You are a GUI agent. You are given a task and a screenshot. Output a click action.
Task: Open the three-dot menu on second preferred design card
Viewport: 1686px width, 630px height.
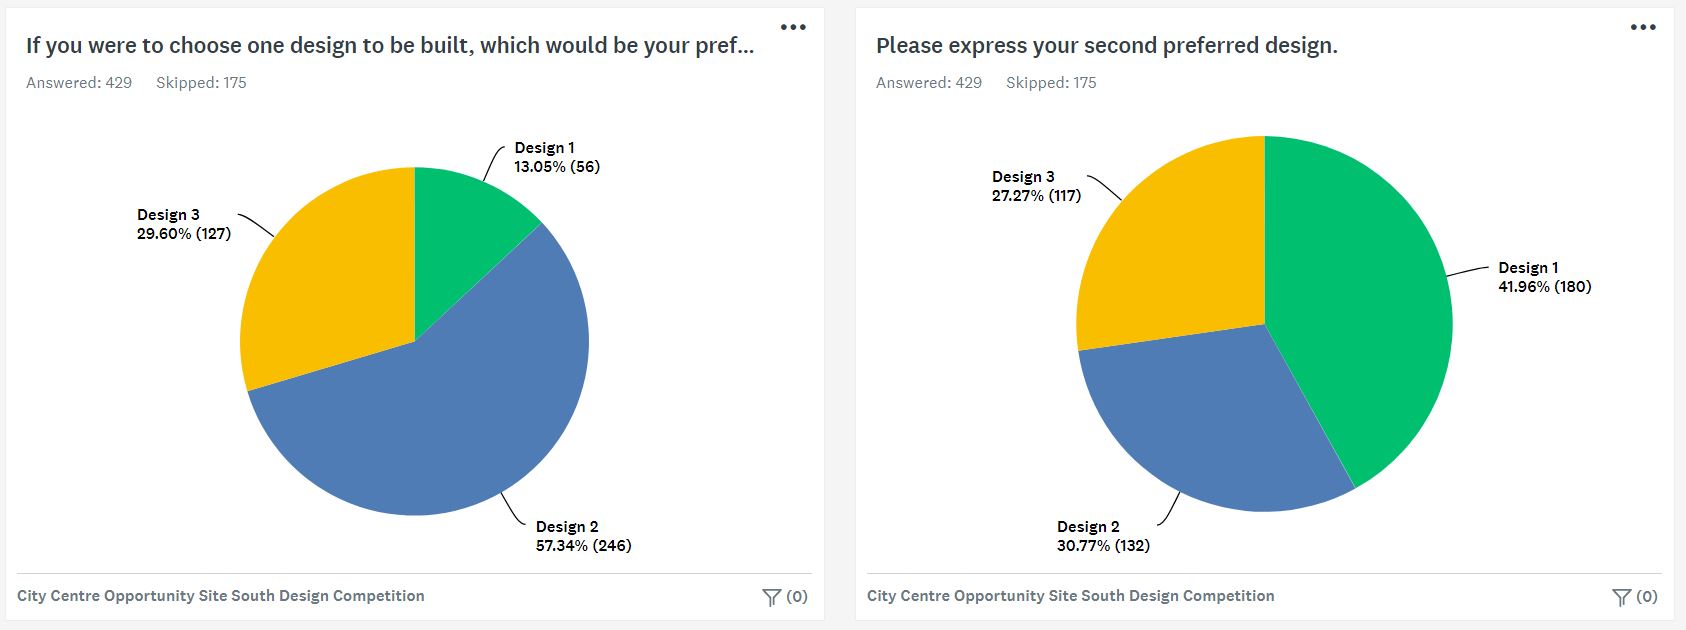tap(1643, 27)
